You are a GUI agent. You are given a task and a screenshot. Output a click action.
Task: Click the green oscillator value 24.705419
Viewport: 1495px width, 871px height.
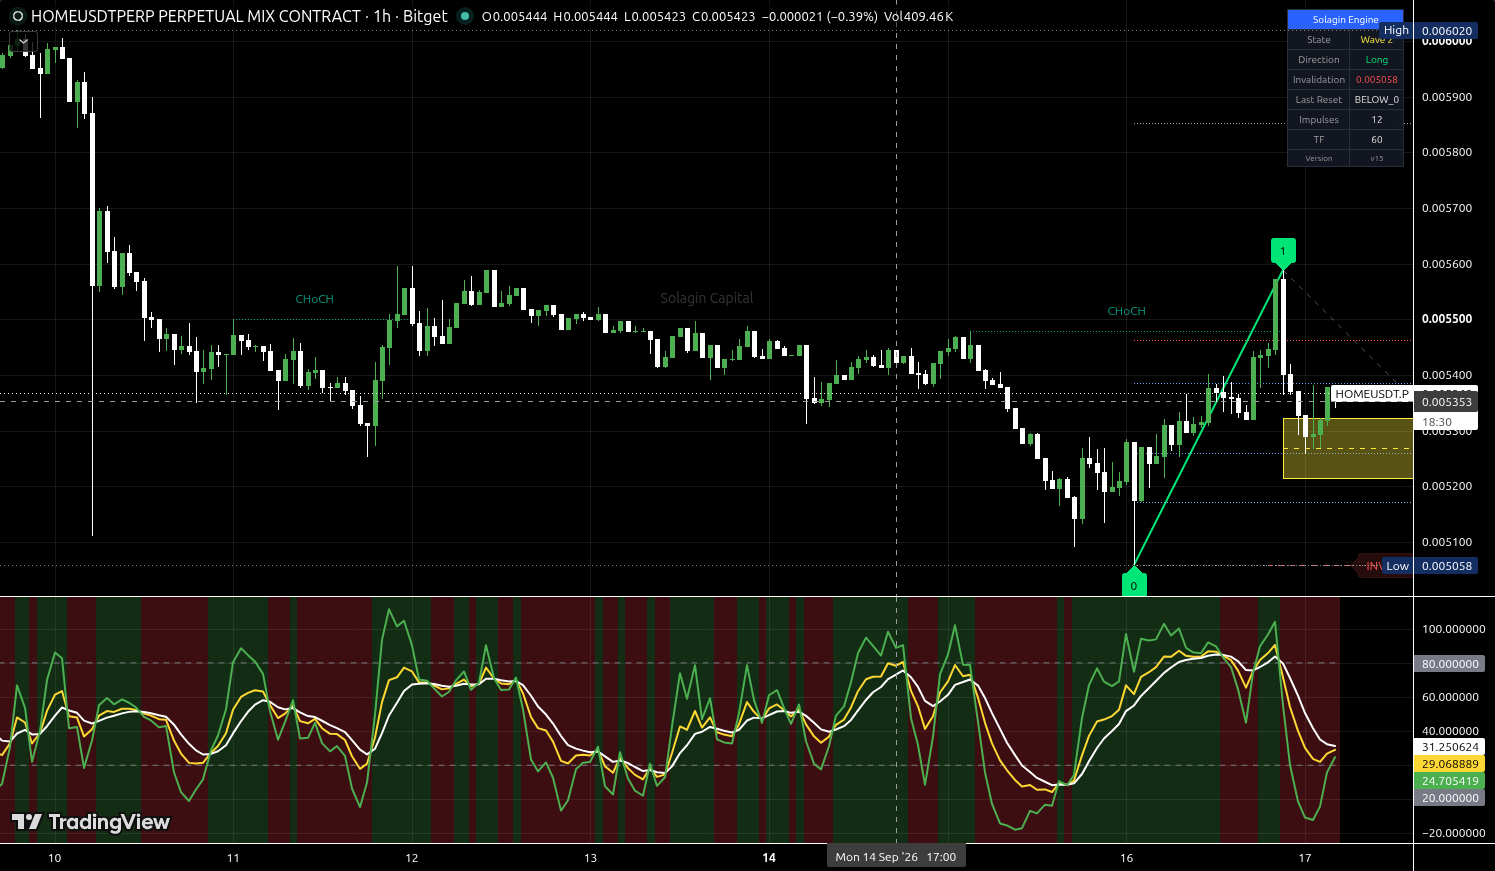[x=1450, y=781]
